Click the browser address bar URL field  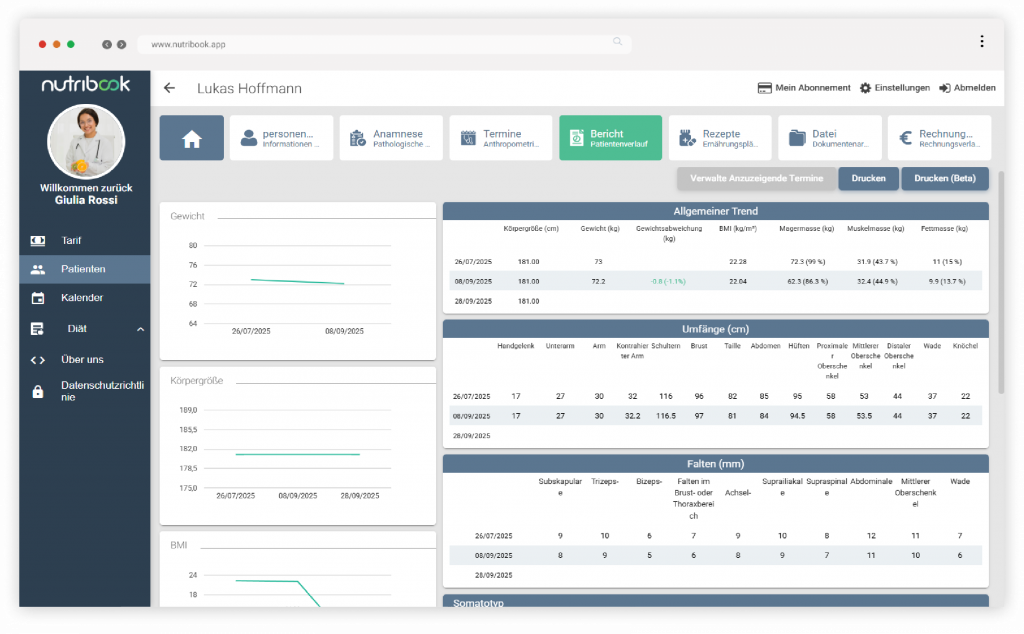point(380,44)
